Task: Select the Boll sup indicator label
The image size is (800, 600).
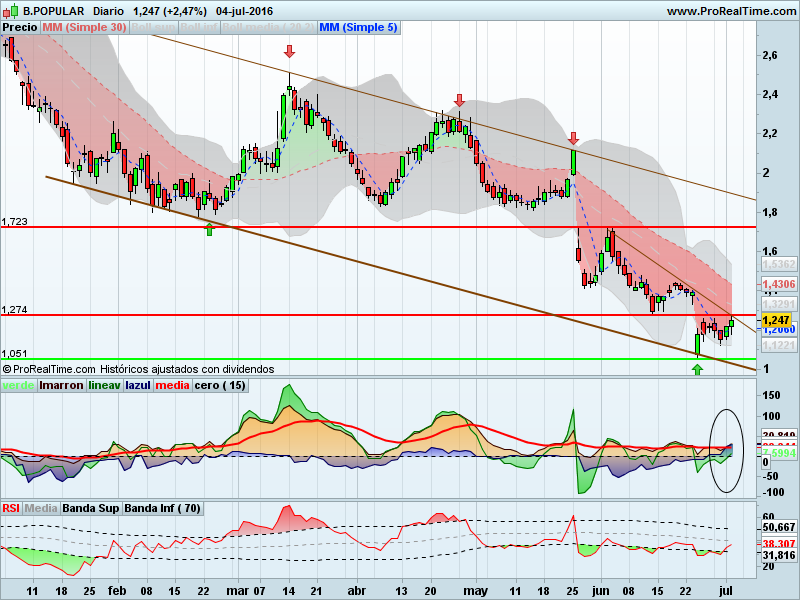Action: point(154,28)
